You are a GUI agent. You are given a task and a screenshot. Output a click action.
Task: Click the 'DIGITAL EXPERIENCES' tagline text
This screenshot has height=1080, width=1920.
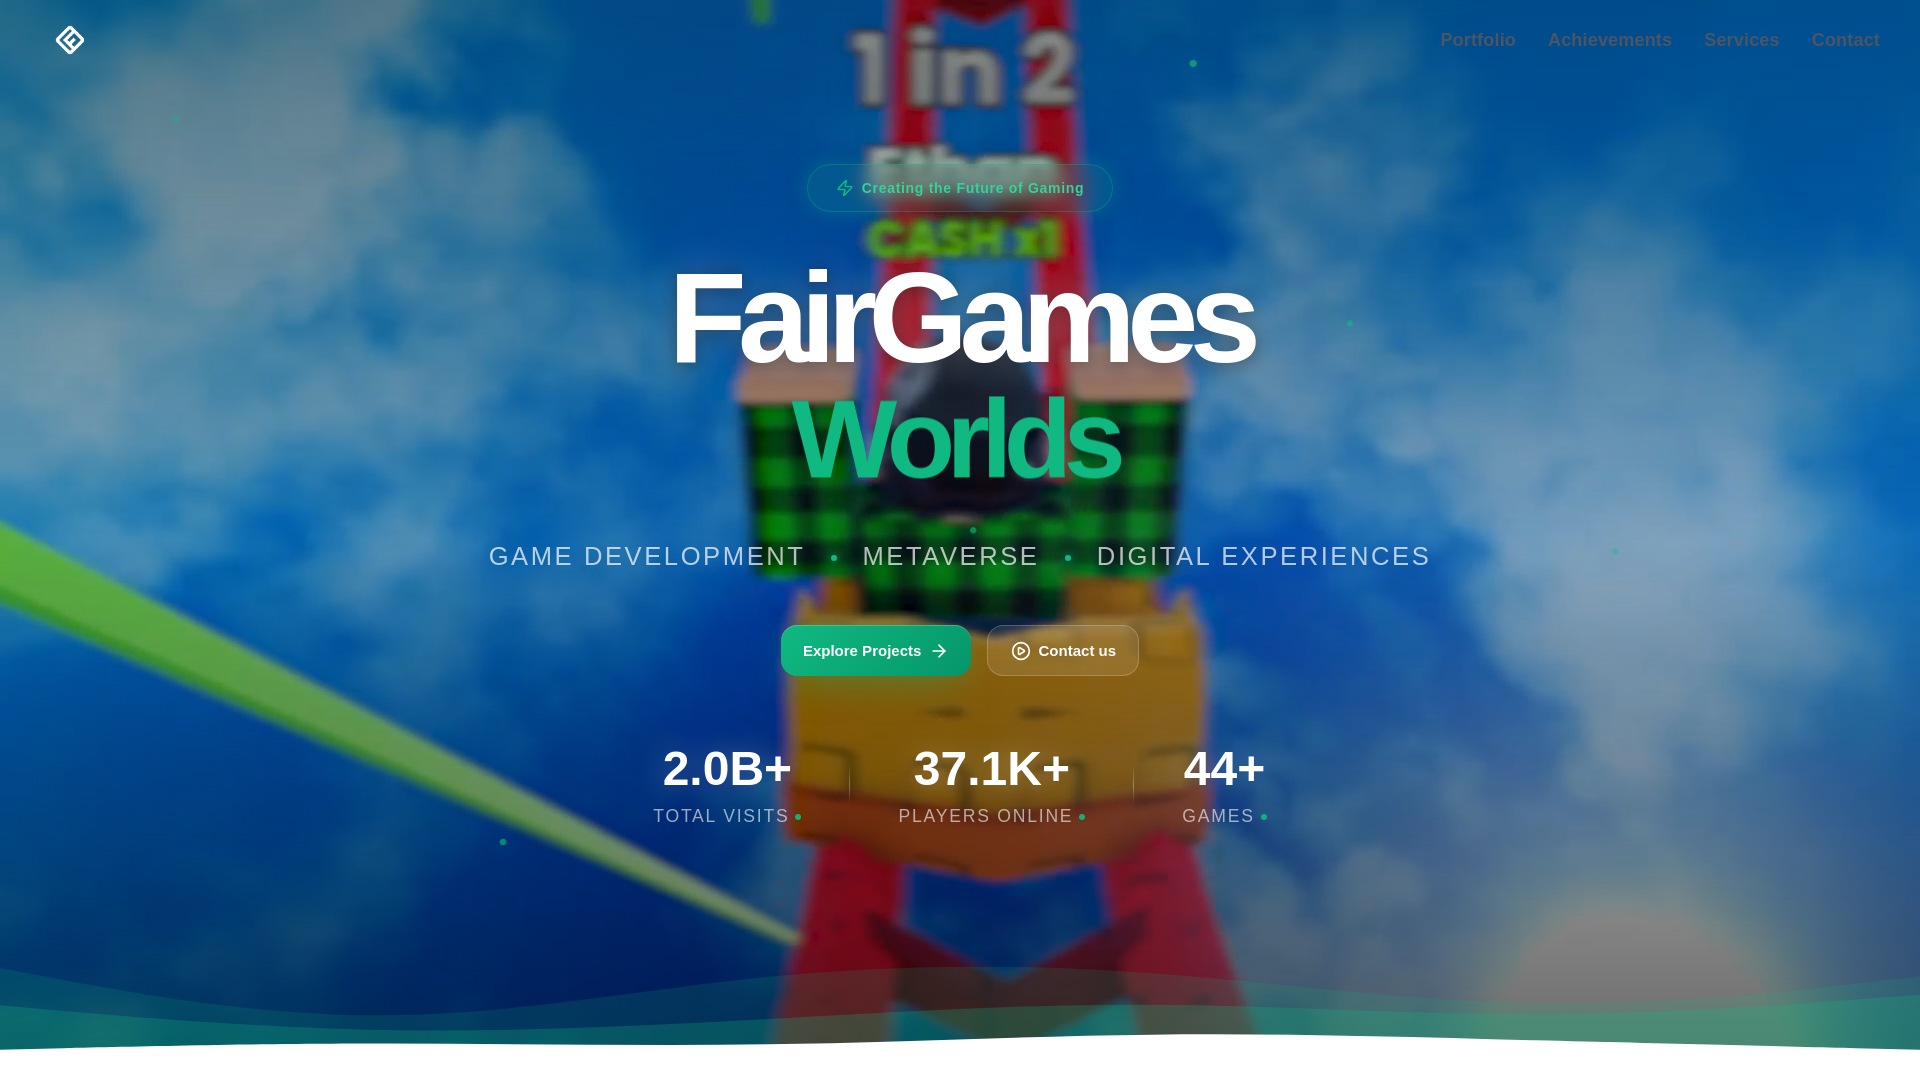(x=1263, y=556)
